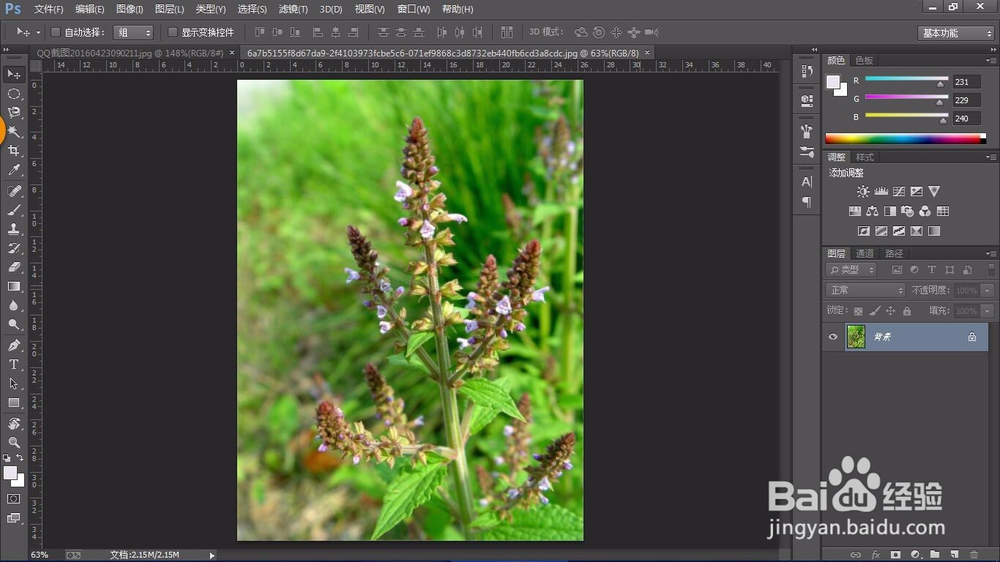
Task: Switch to the 路径 tab
Action: click(893, 253)
